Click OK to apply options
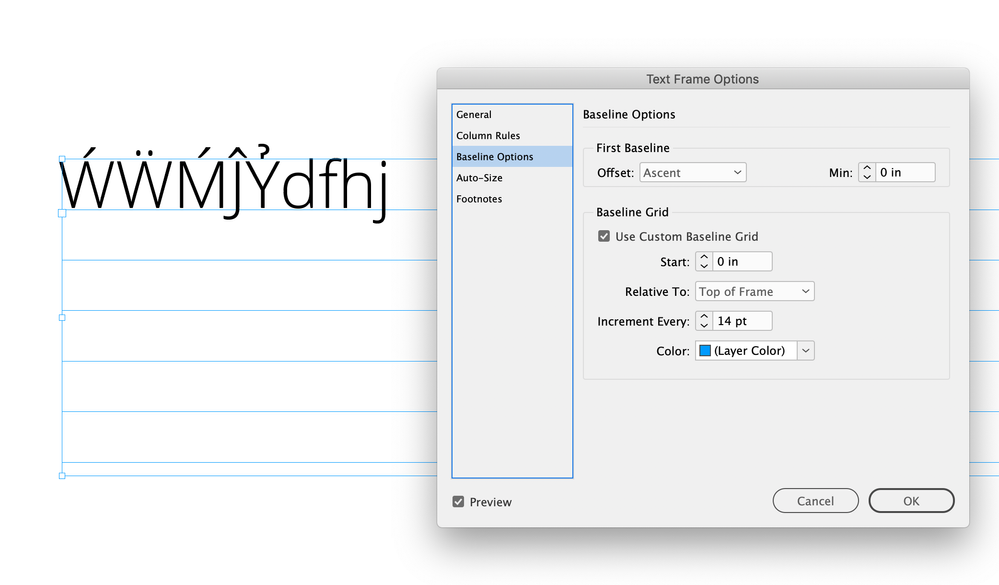 point(911,501)
